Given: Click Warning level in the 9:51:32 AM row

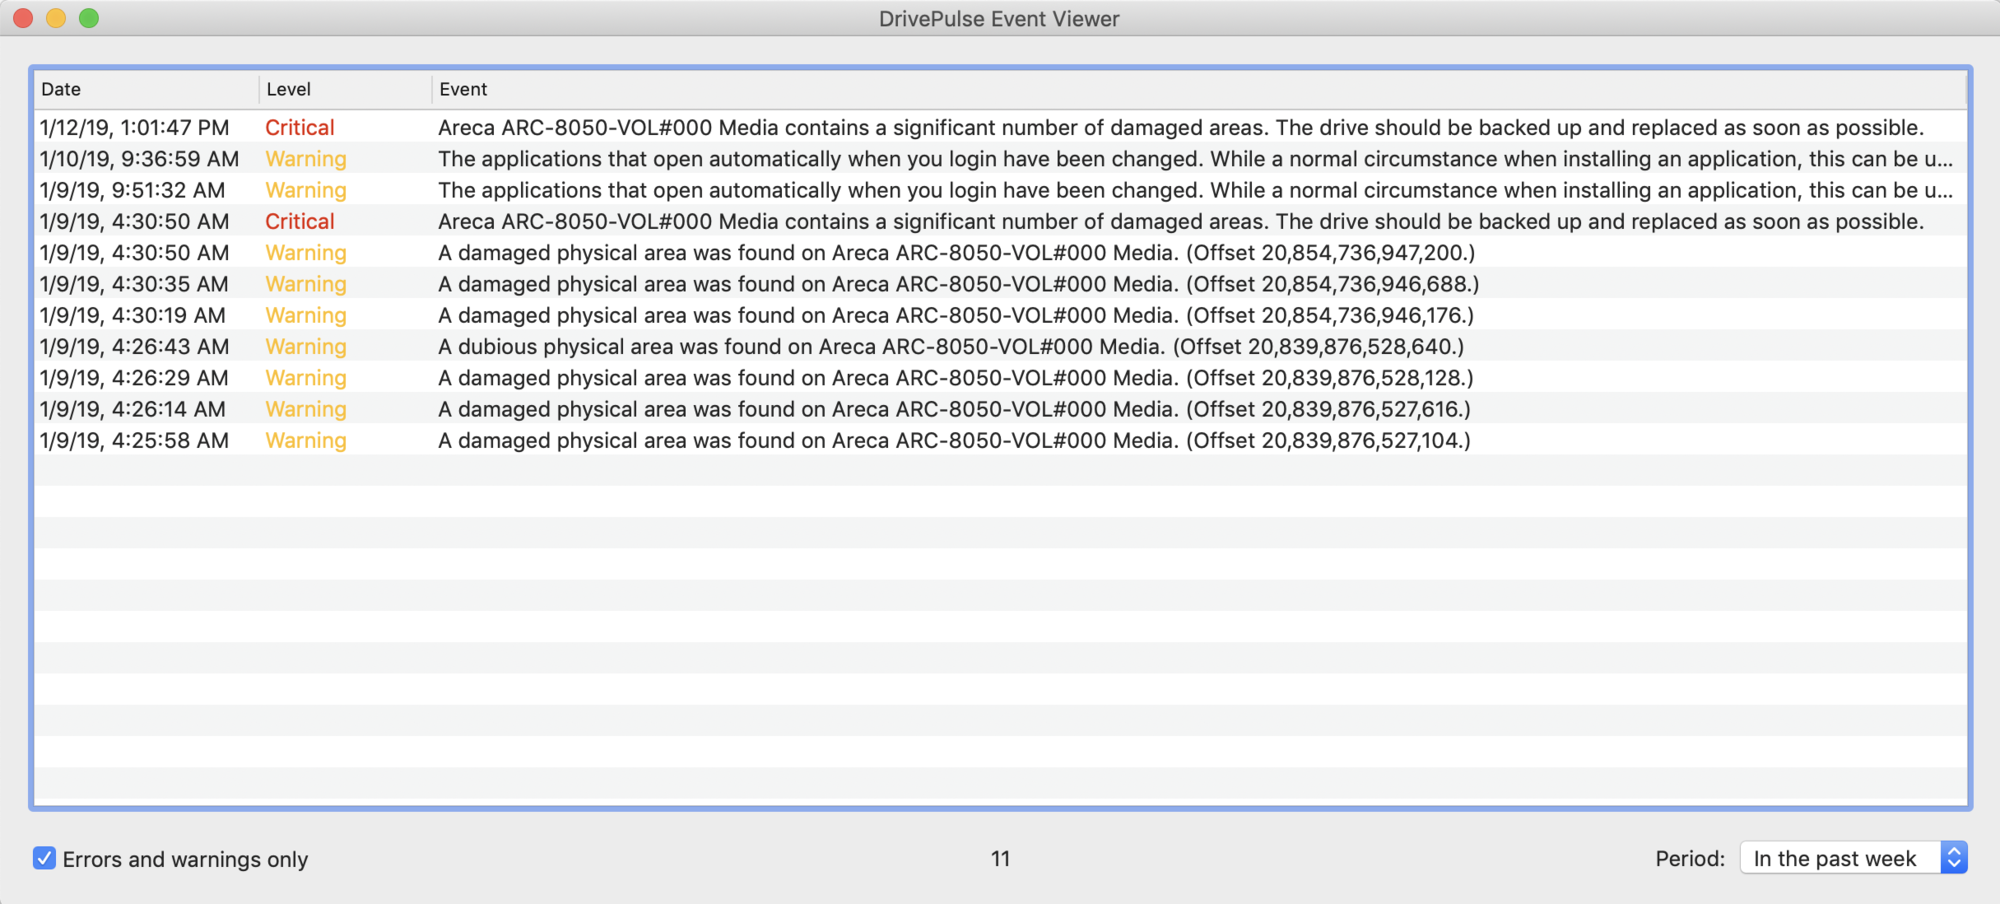Looking at the screenshot, I should coord(306,190).
